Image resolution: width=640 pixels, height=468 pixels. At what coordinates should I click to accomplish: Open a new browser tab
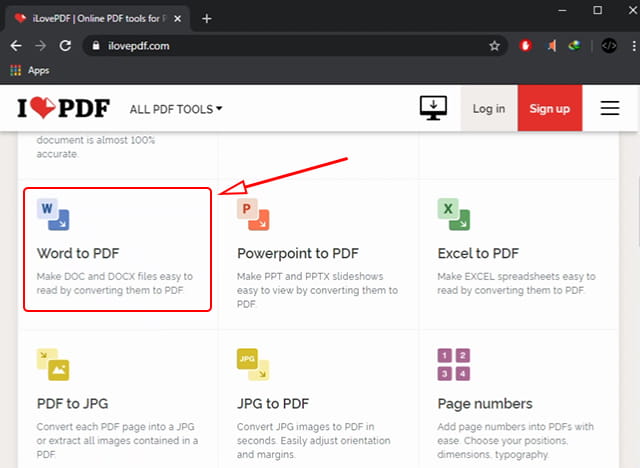[x=207, y=18]
